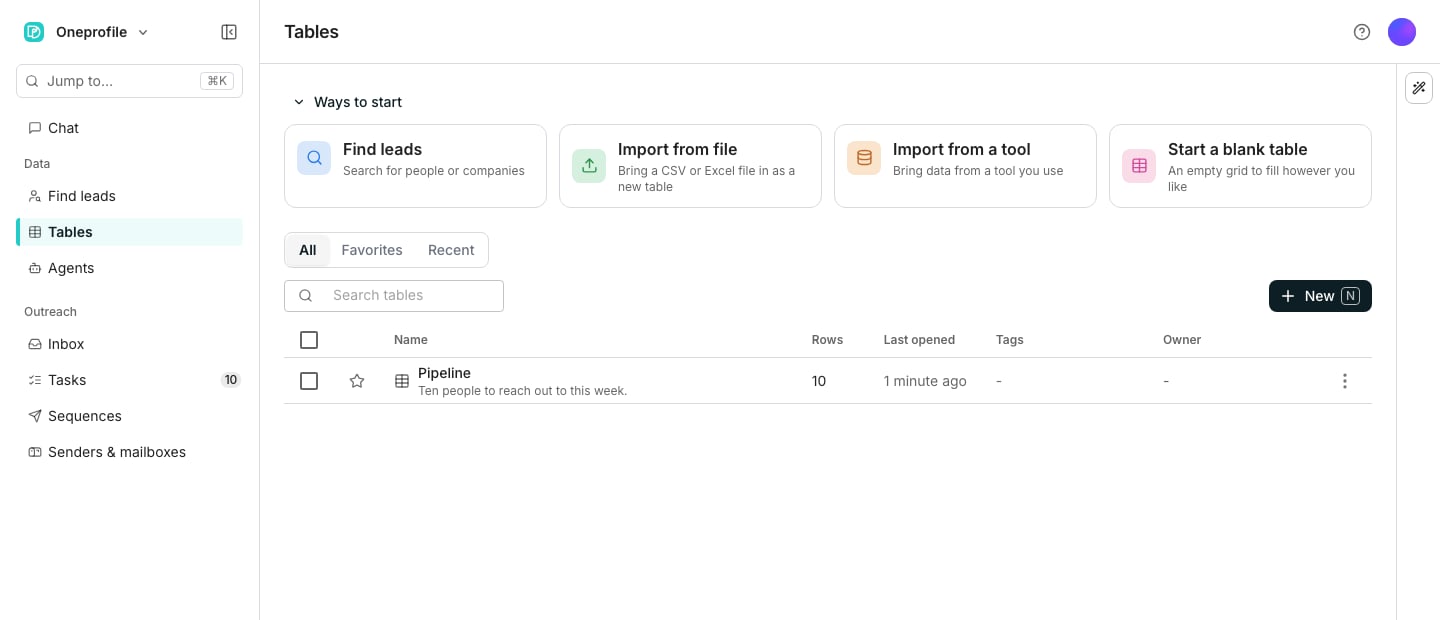Image resolution: width=1440 pixels, height=620 pixels.
Task: Click the green upload icon on Import card
Action: pyautogui.click(x=589, y=166)
